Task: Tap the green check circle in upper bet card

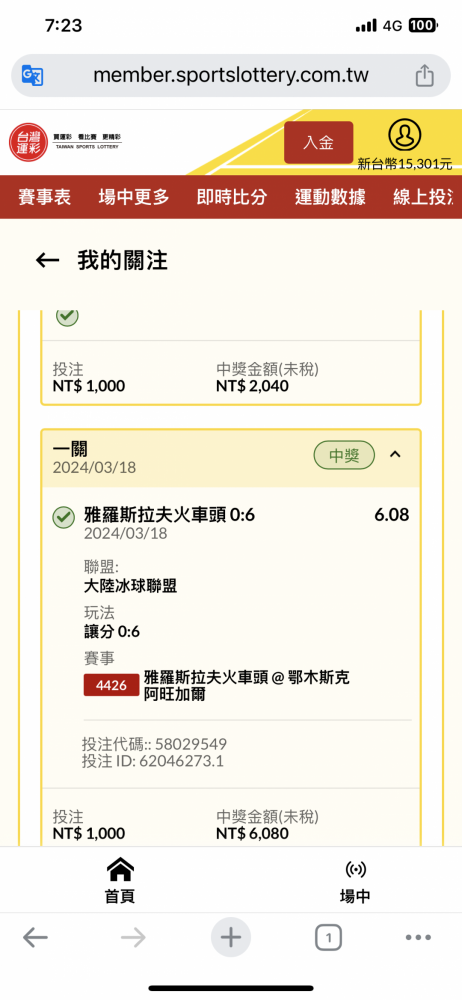Action: pos(67,316)
